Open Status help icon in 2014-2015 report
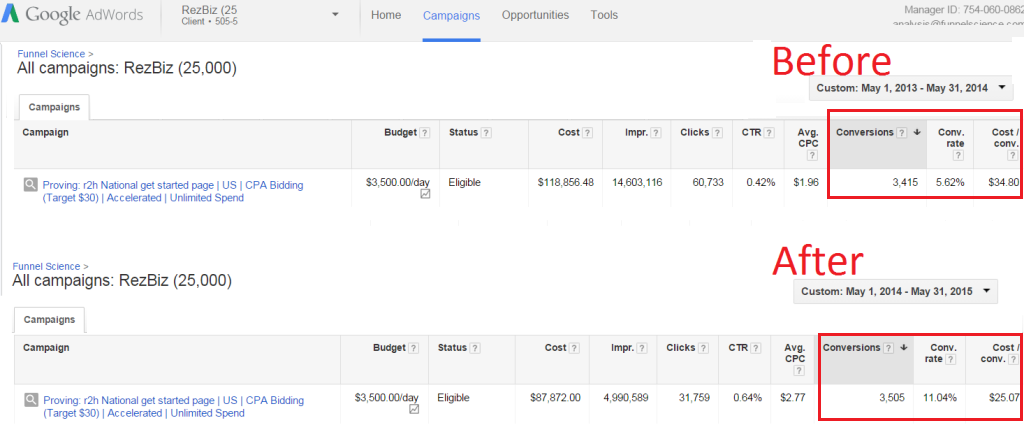 click(x=475, y=348)
